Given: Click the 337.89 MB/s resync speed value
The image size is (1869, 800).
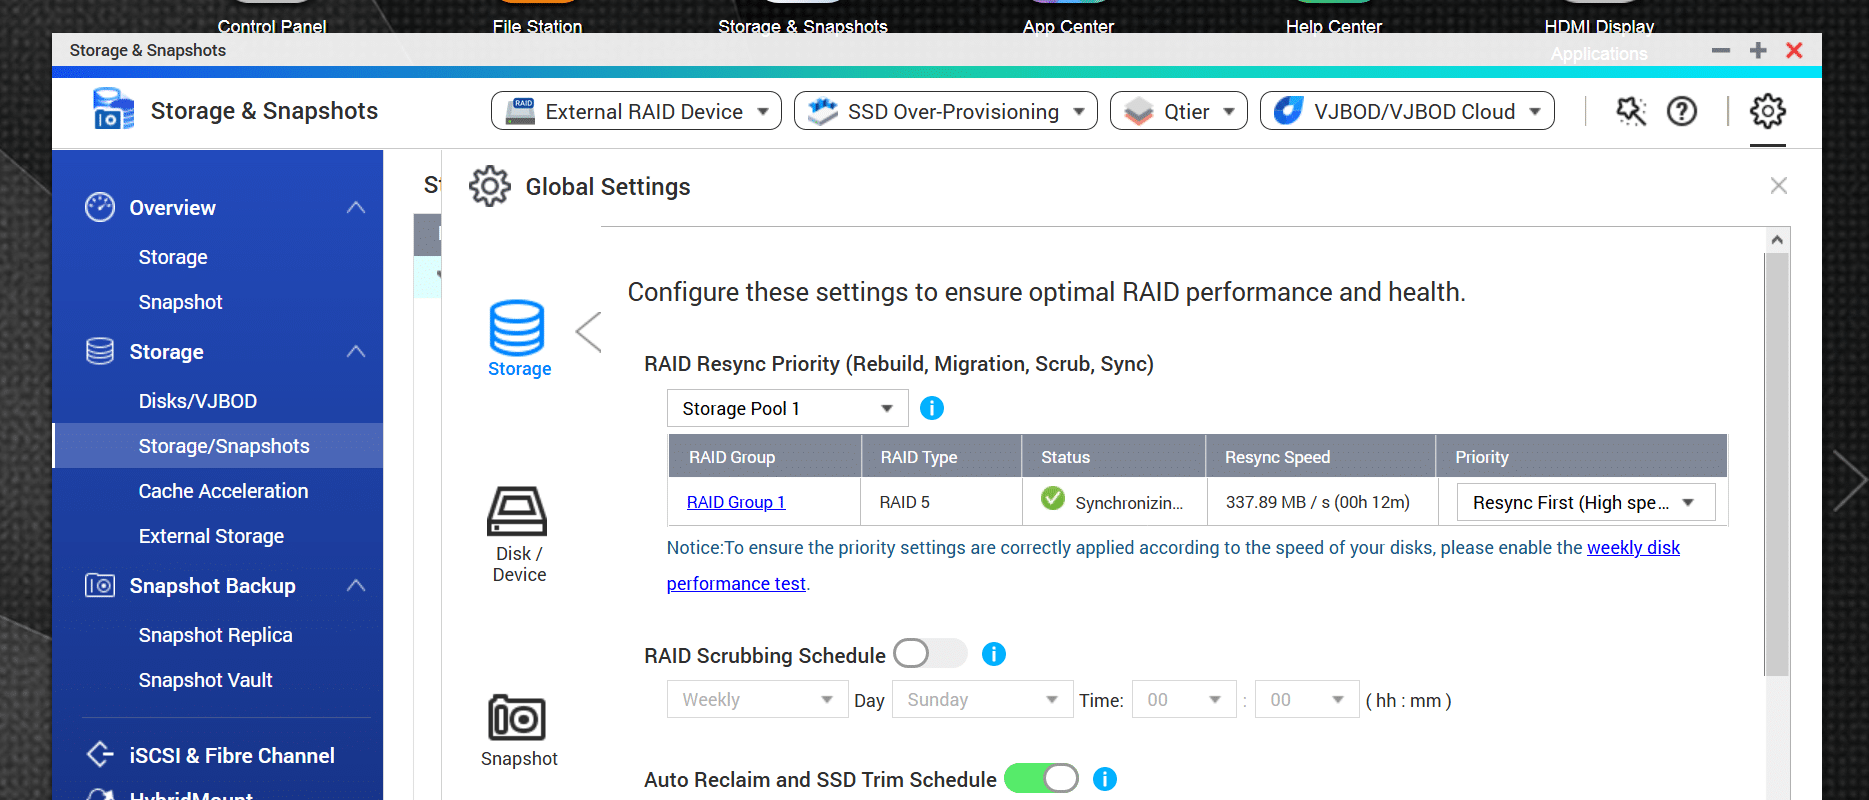Looking at the screenshot, I should point(1317,502).
